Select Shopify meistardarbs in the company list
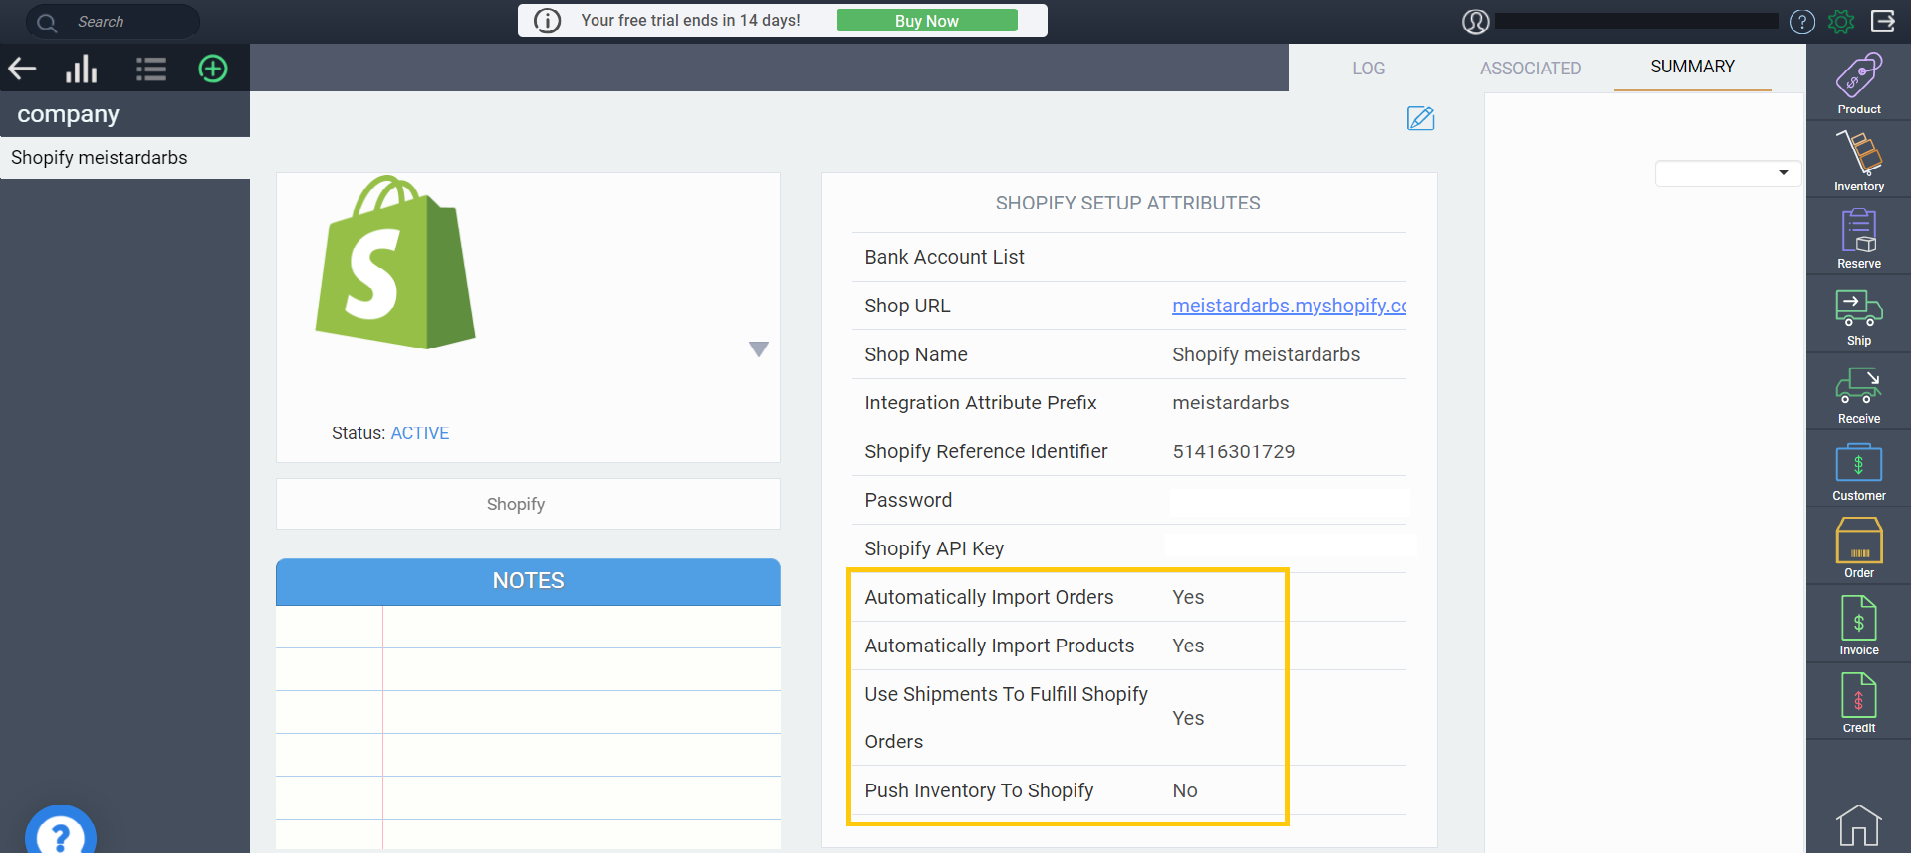This screenshot has height=853, width=1911. (125, 158)
